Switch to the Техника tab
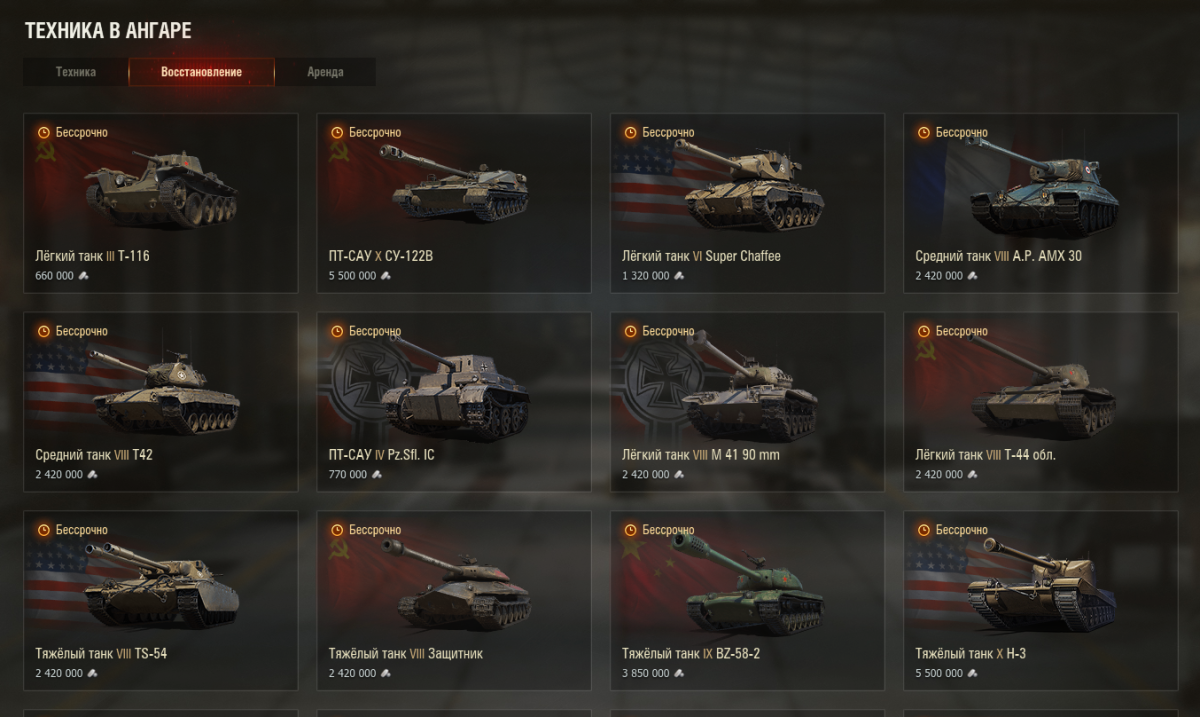The image size is (1200, 717). tap(76, 72)
